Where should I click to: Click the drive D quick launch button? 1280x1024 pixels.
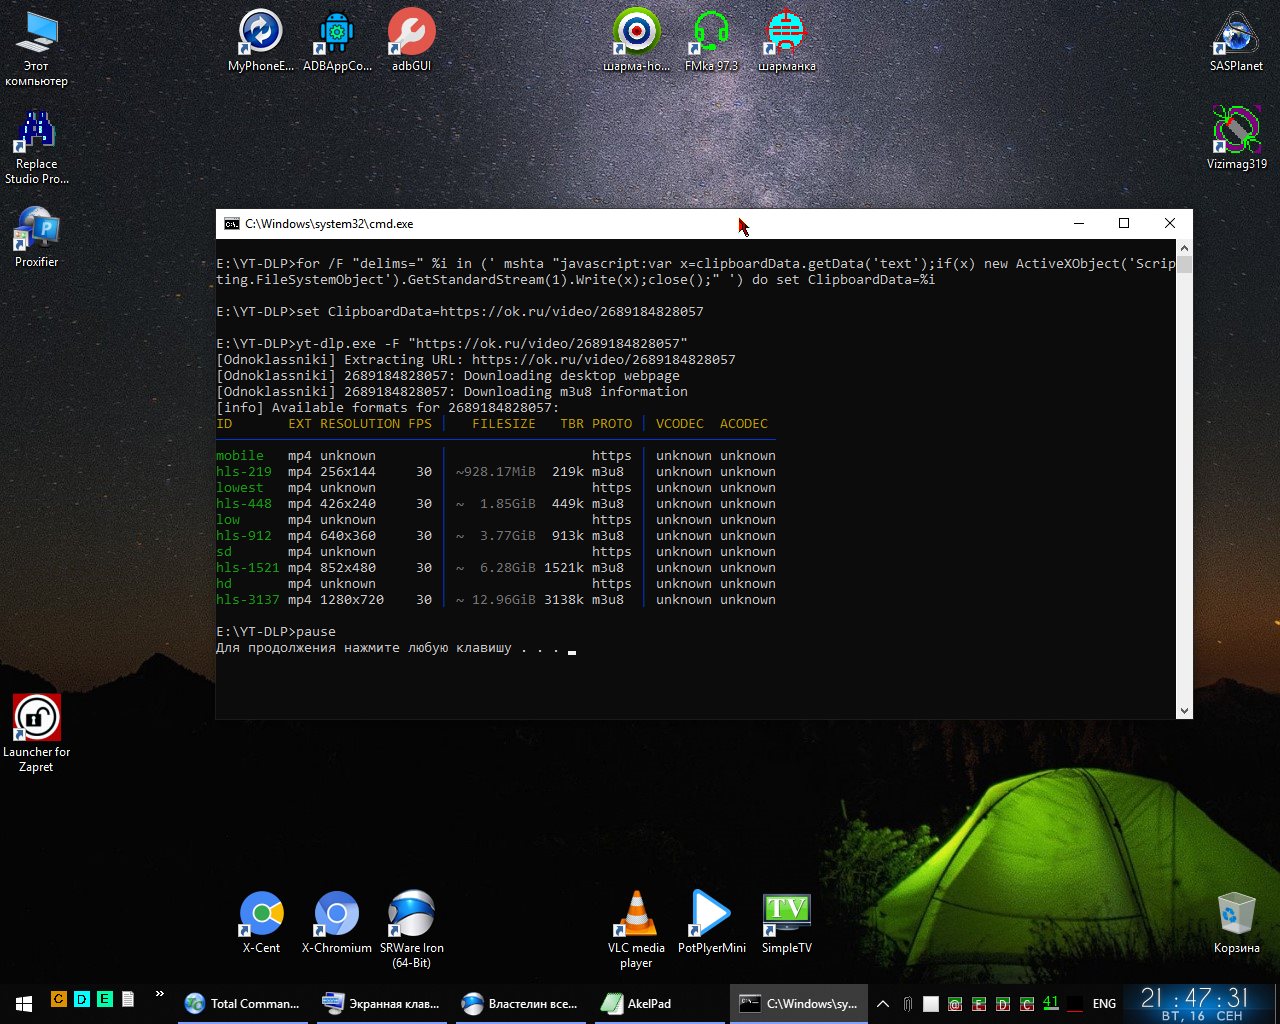(x=81, y=999)
